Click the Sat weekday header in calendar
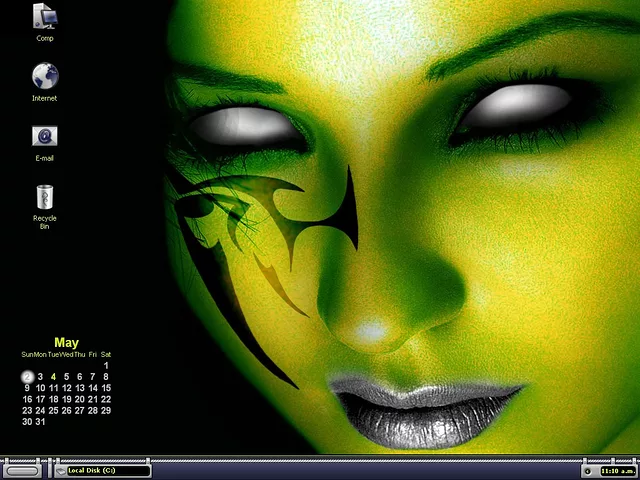640x480 pixels. pyautogui.click(x=106, y=355)
